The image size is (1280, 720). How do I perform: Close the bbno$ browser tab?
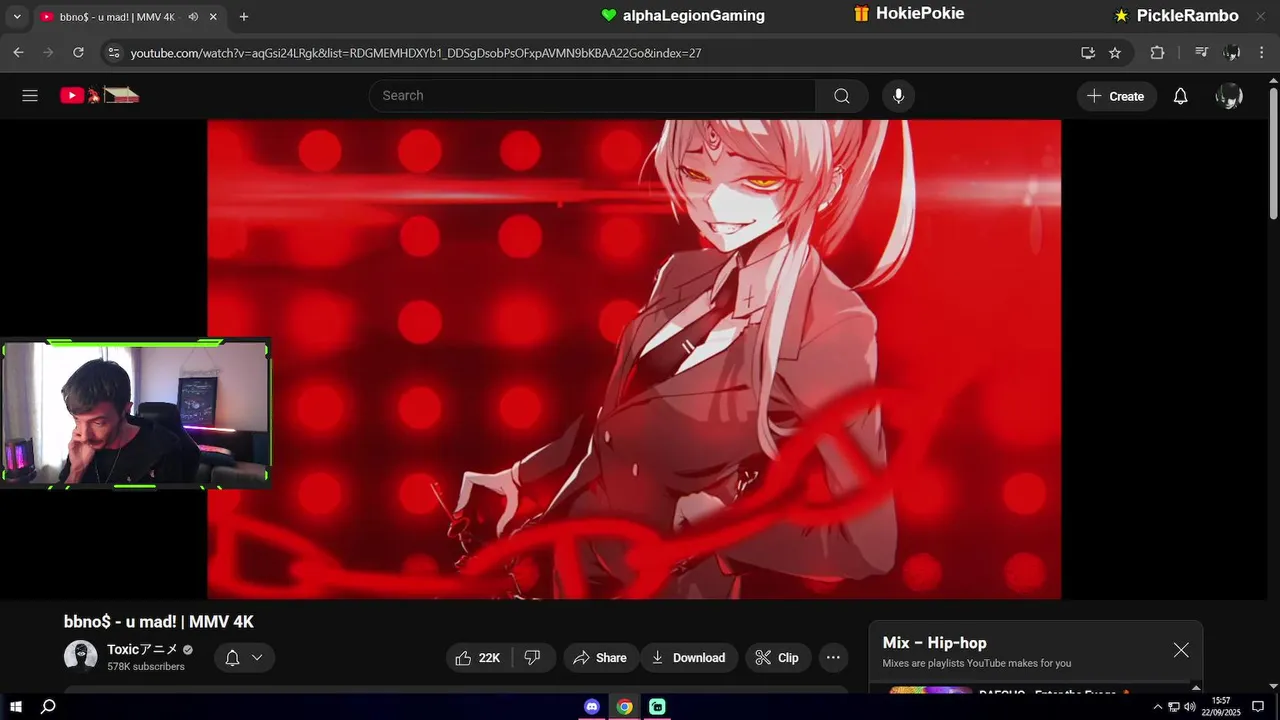click(x=213, y=17)
